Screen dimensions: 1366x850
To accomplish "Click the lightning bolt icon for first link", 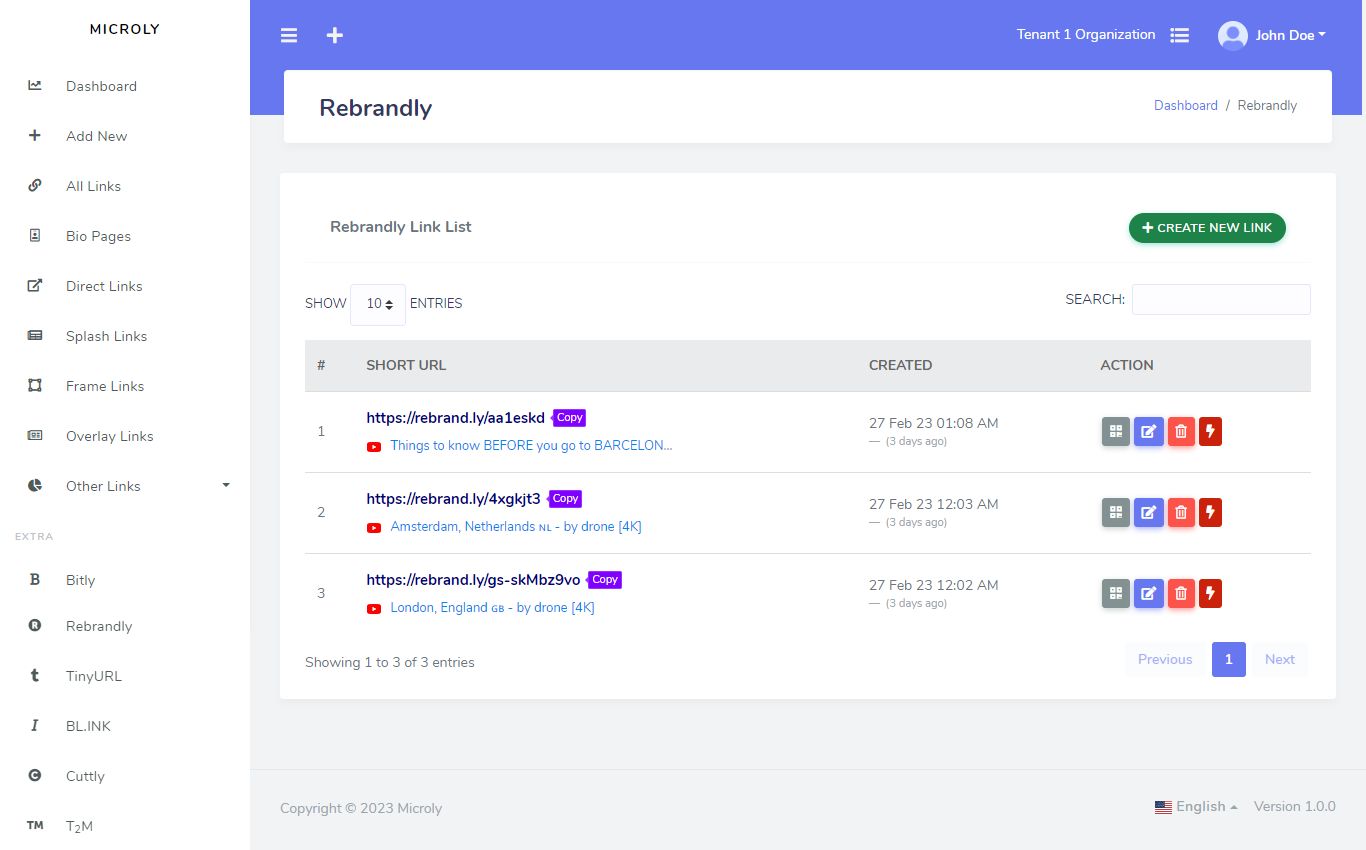I will (1210, 432).
